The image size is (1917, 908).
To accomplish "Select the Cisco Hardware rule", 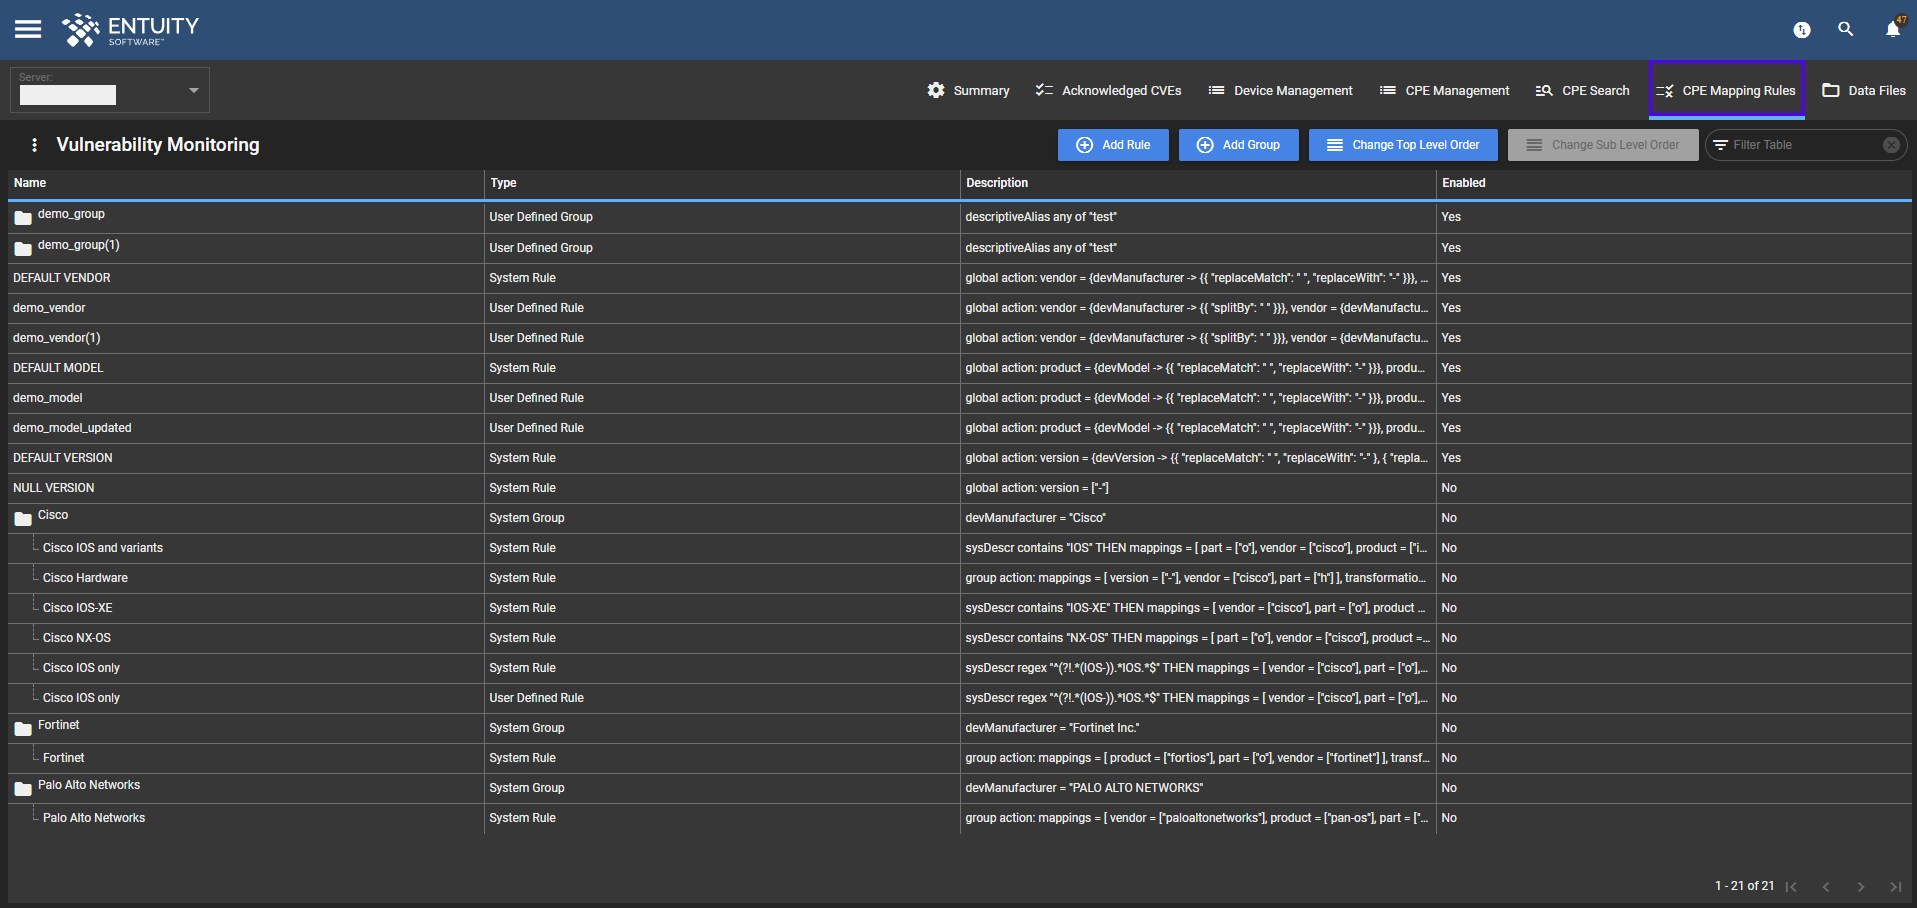I will [x=85, y=578].
